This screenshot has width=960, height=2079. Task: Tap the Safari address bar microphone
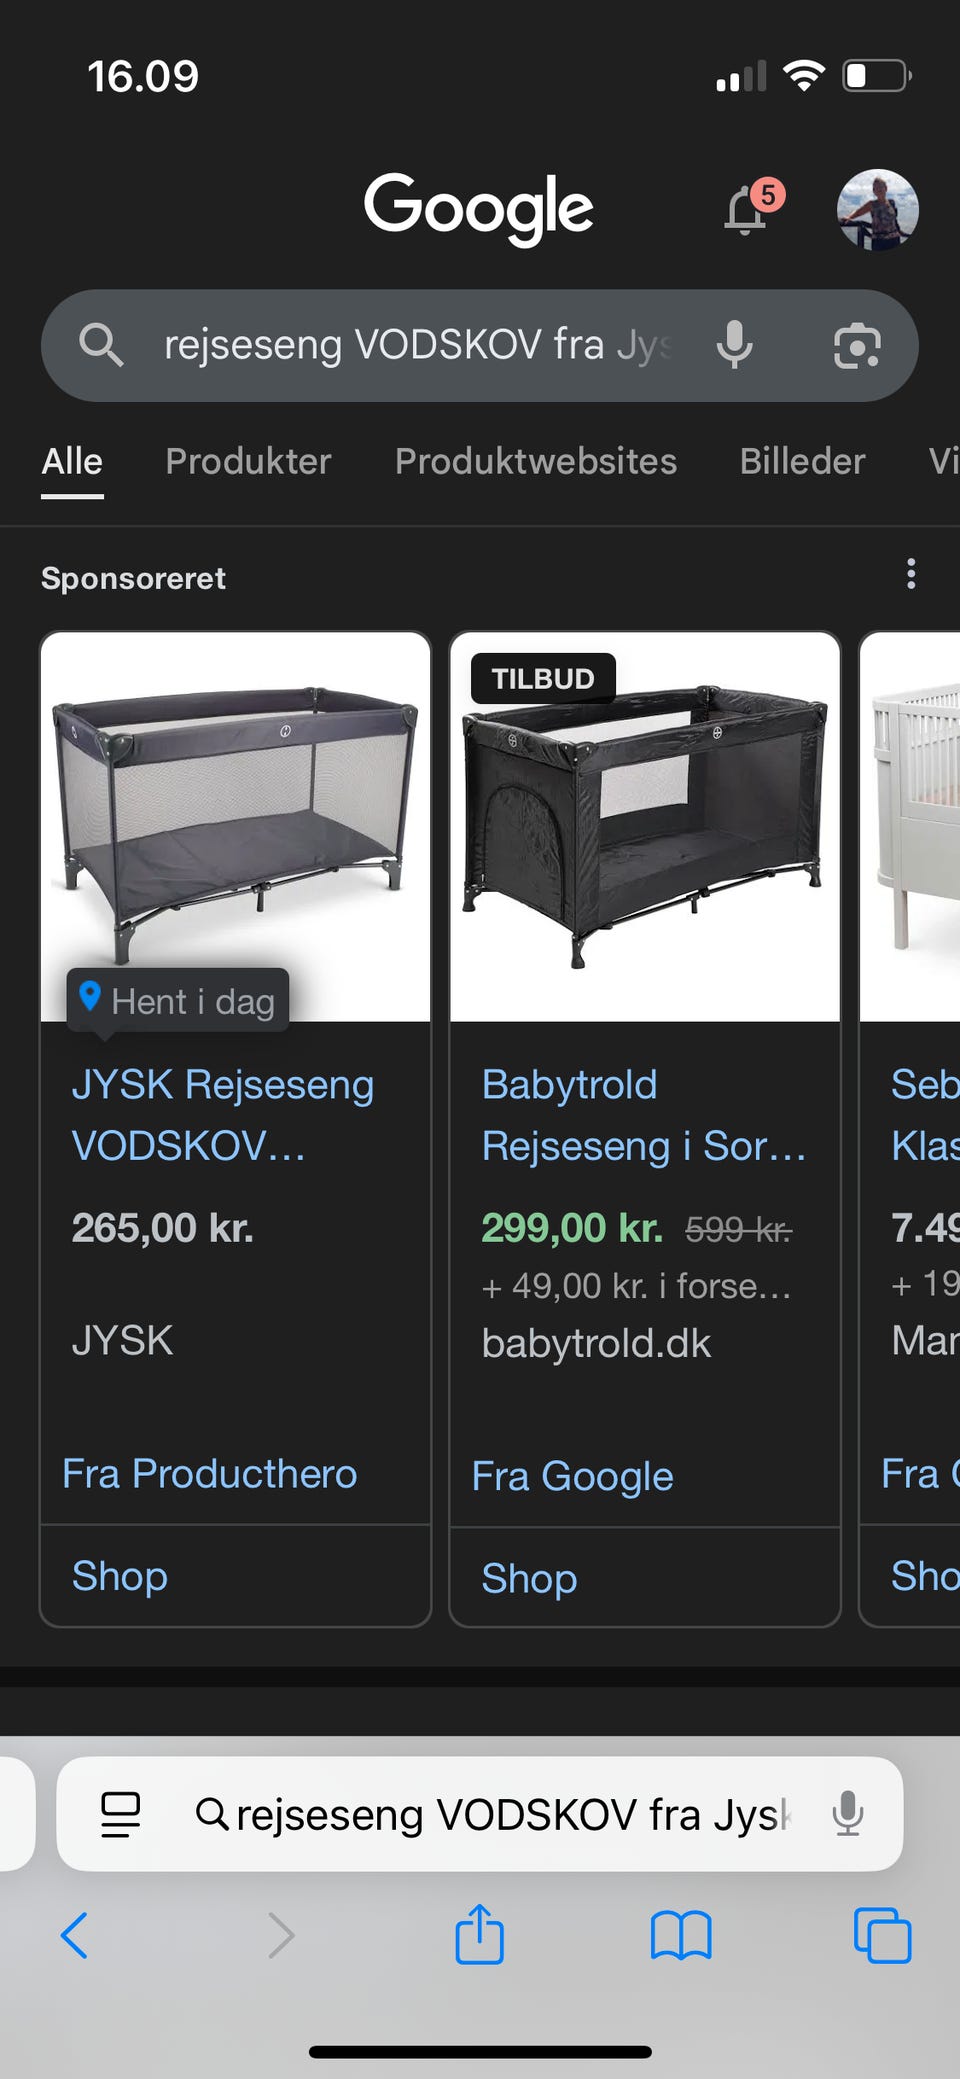click(847, 1813)
